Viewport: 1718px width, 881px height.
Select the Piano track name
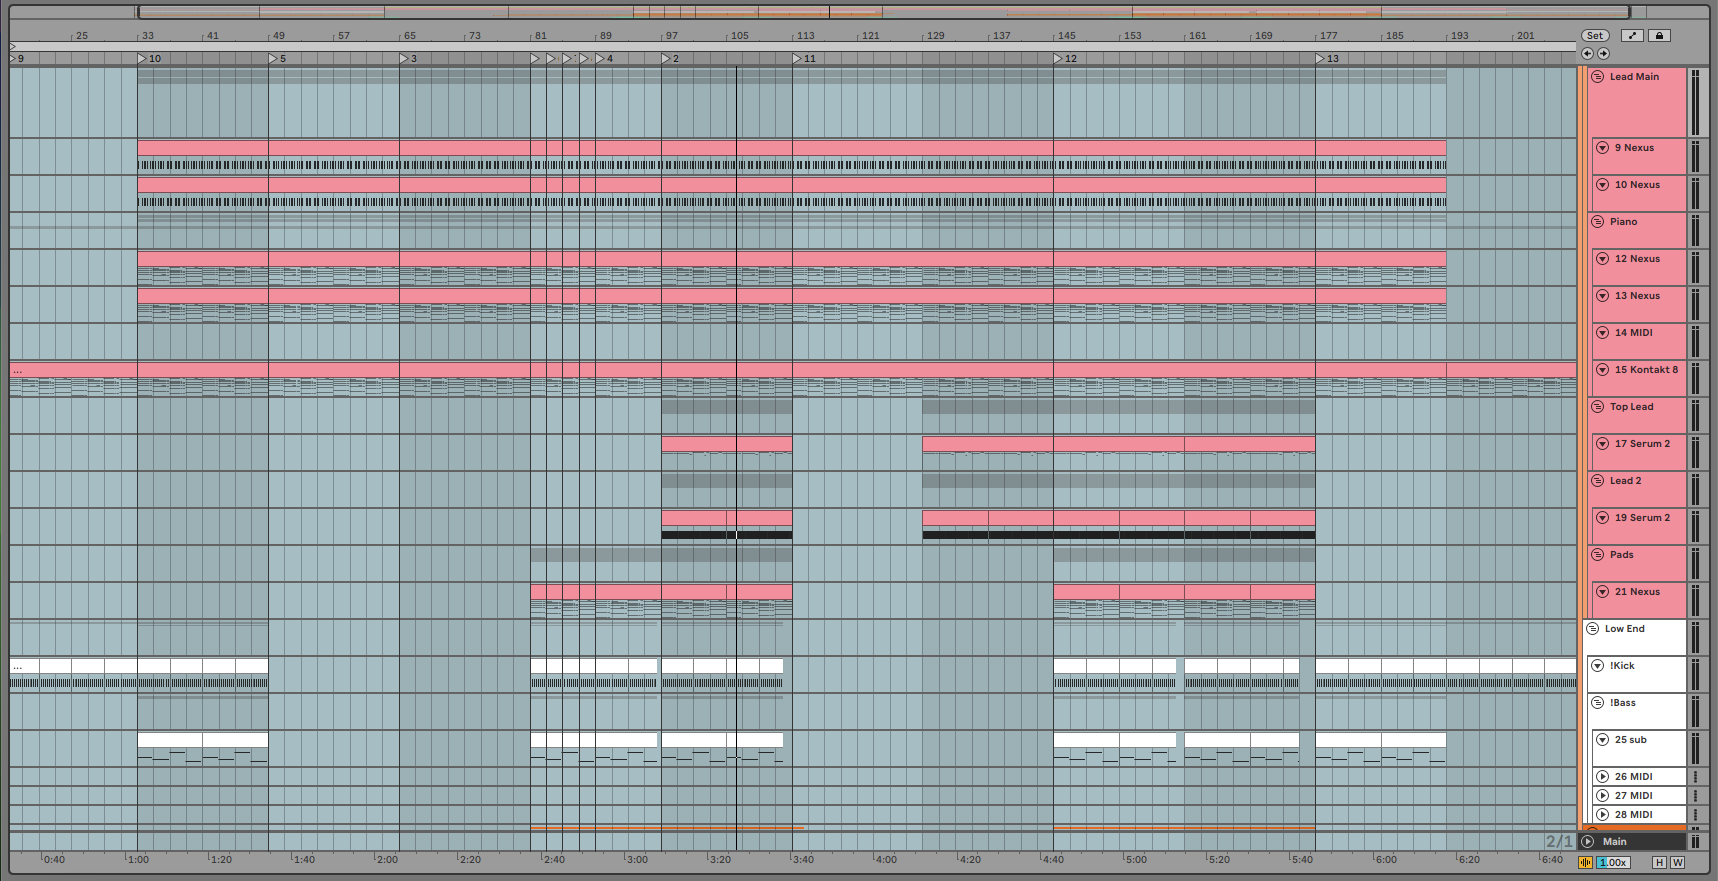1623,222
